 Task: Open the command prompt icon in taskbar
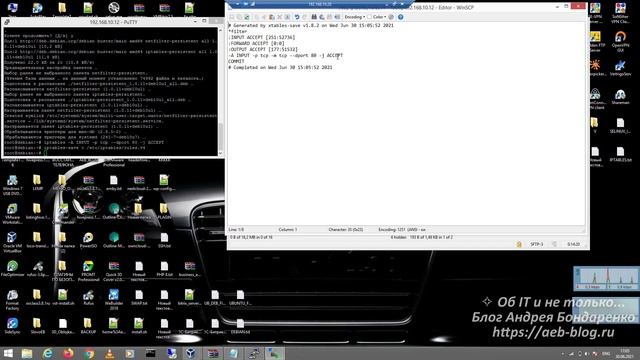(151, 353)
